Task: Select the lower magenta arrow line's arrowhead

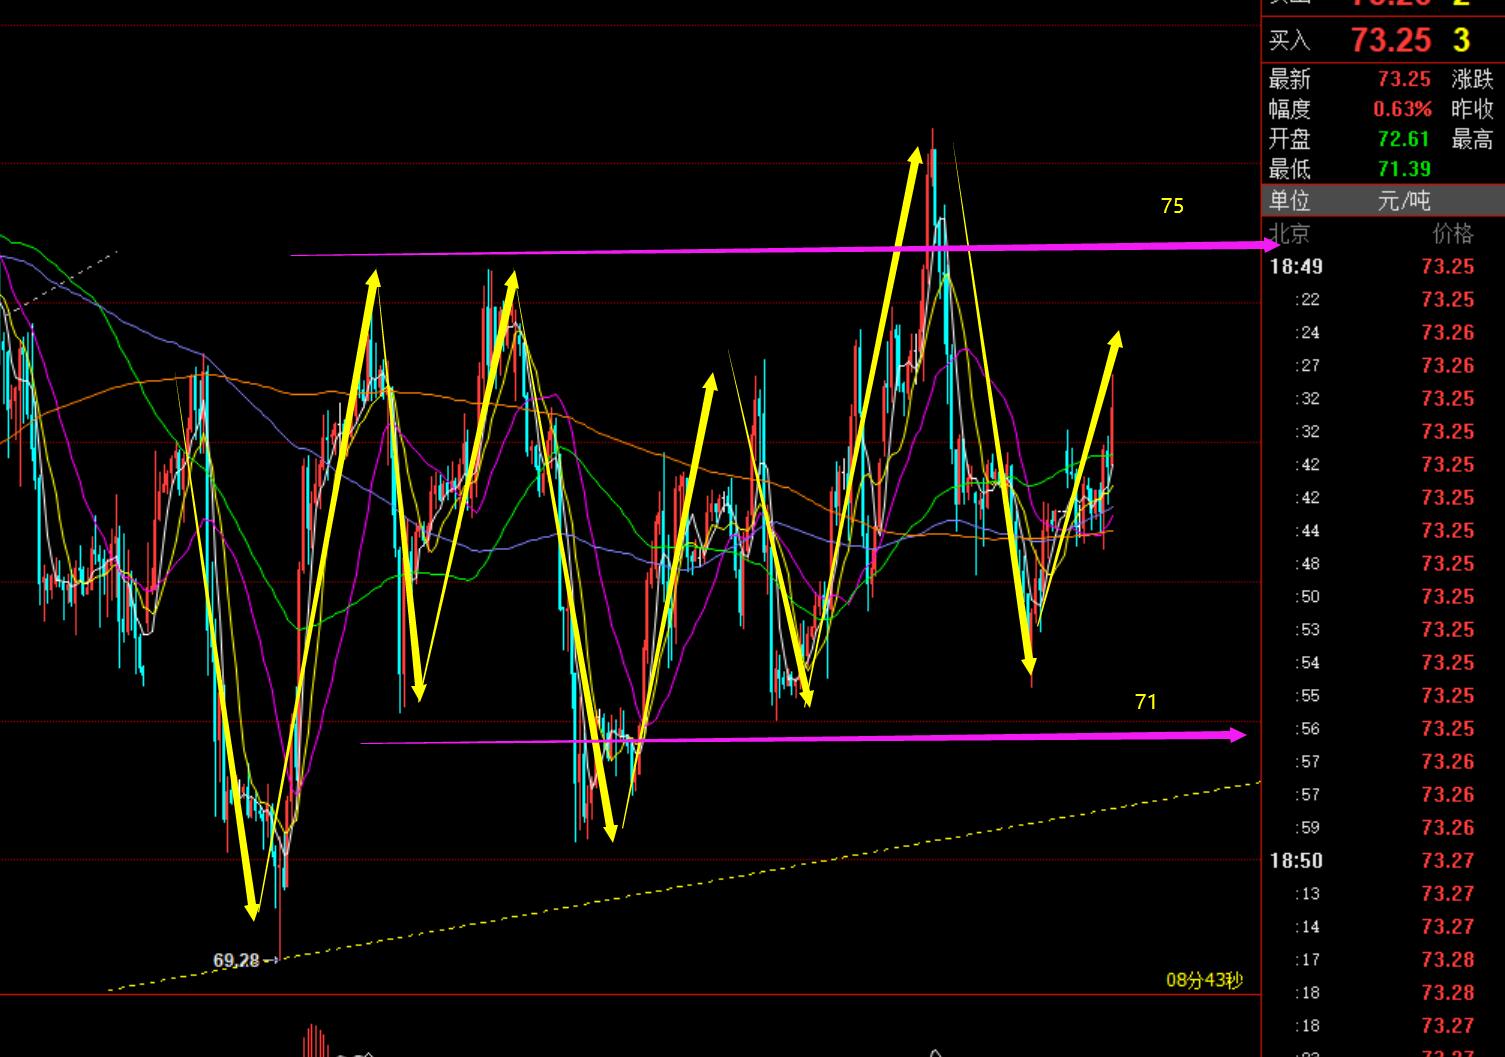Action: pos(1238,735)
